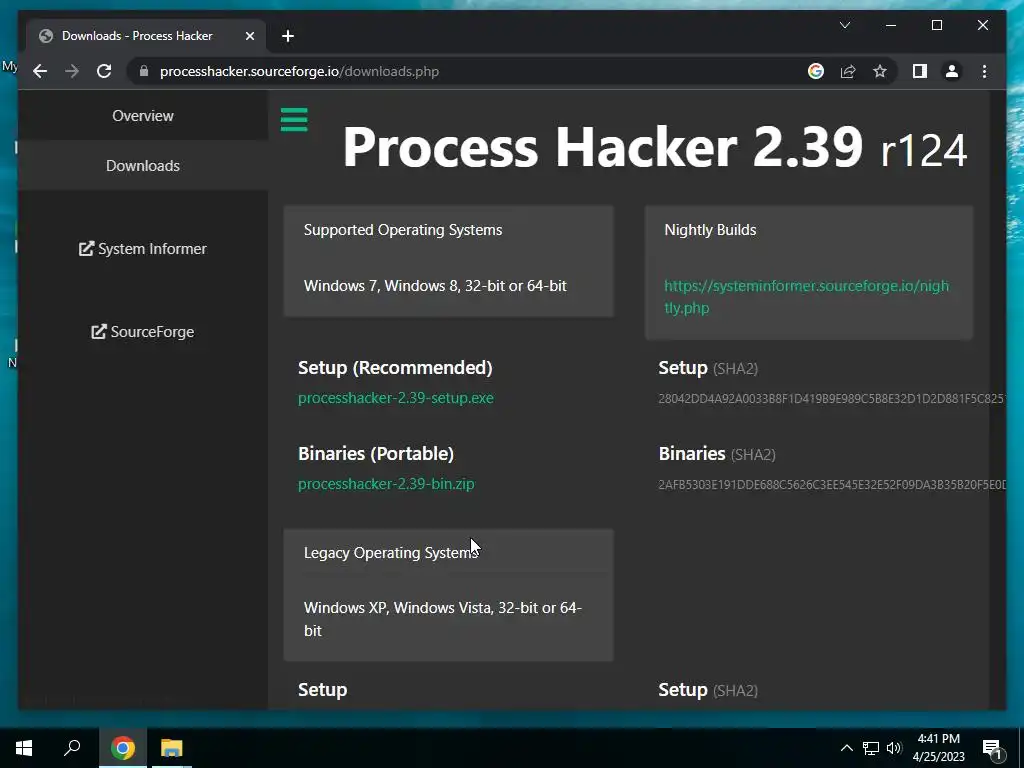
Task: Click the taskbar clock showing 4:41 PM
Action: tap(938, 748)
